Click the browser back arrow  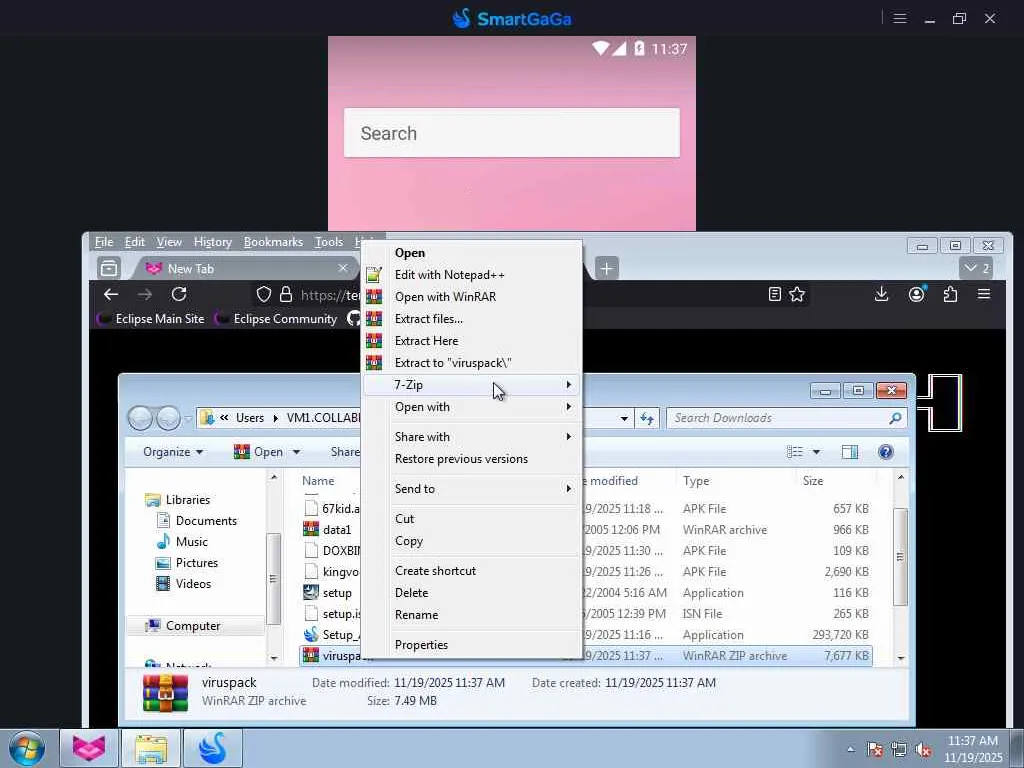[111, 295]
